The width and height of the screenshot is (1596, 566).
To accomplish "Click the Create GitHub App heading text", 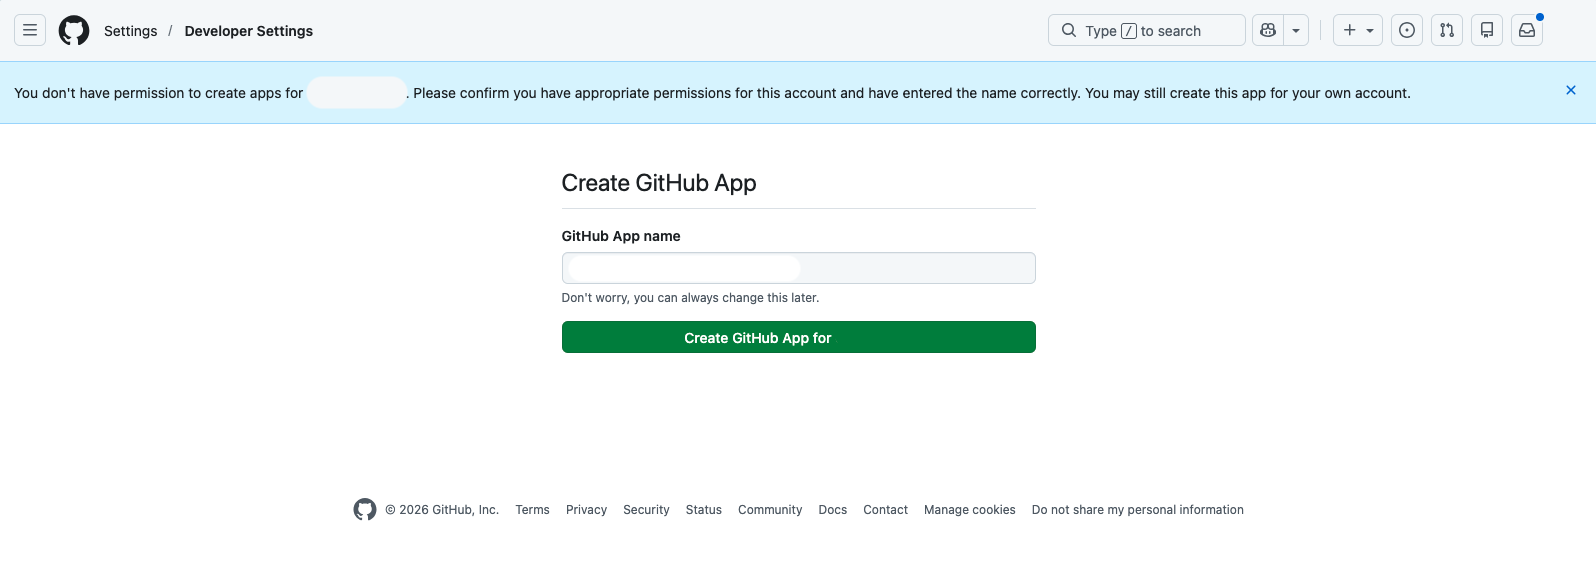I will (x=658, y=183).
